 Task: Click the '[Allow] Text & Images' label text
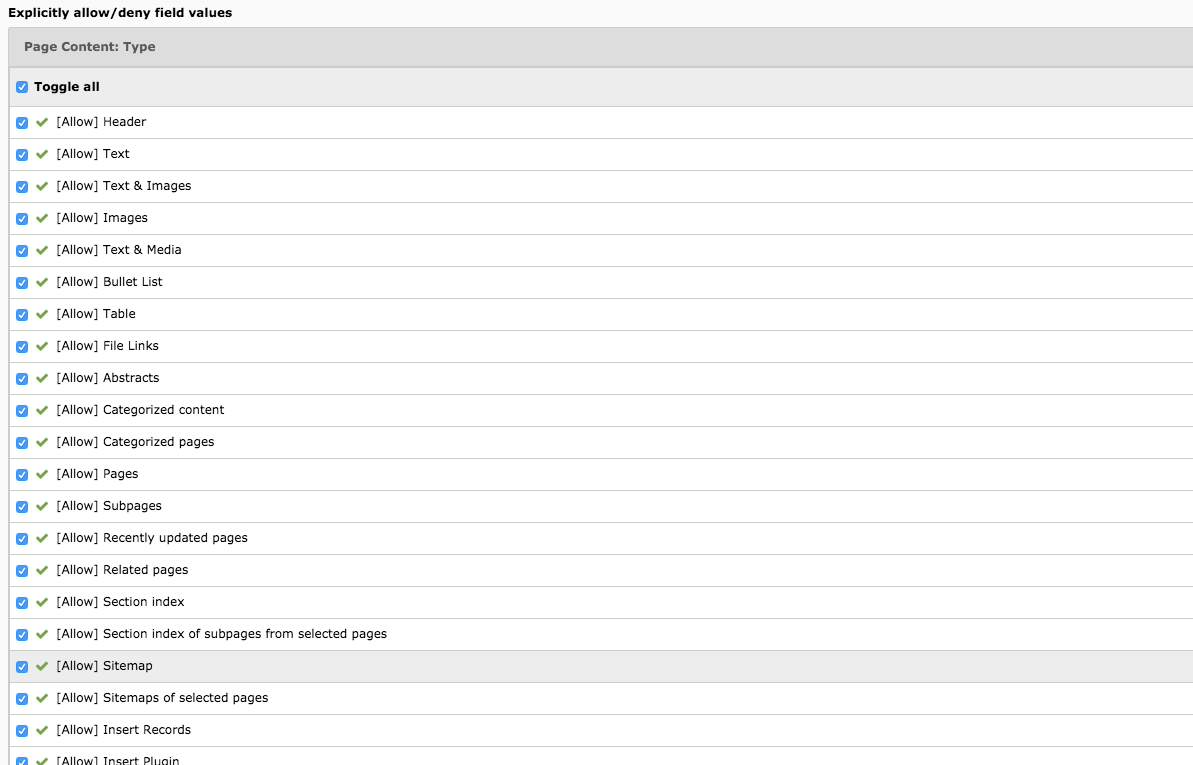[124, 186]
